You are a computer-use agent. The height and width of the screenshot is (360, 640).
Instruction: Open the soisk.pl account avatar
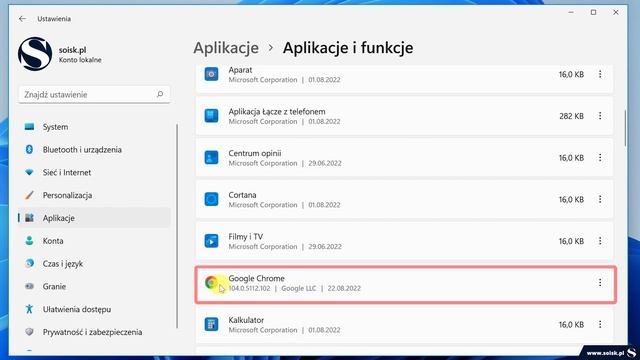(x=35, y=54)
